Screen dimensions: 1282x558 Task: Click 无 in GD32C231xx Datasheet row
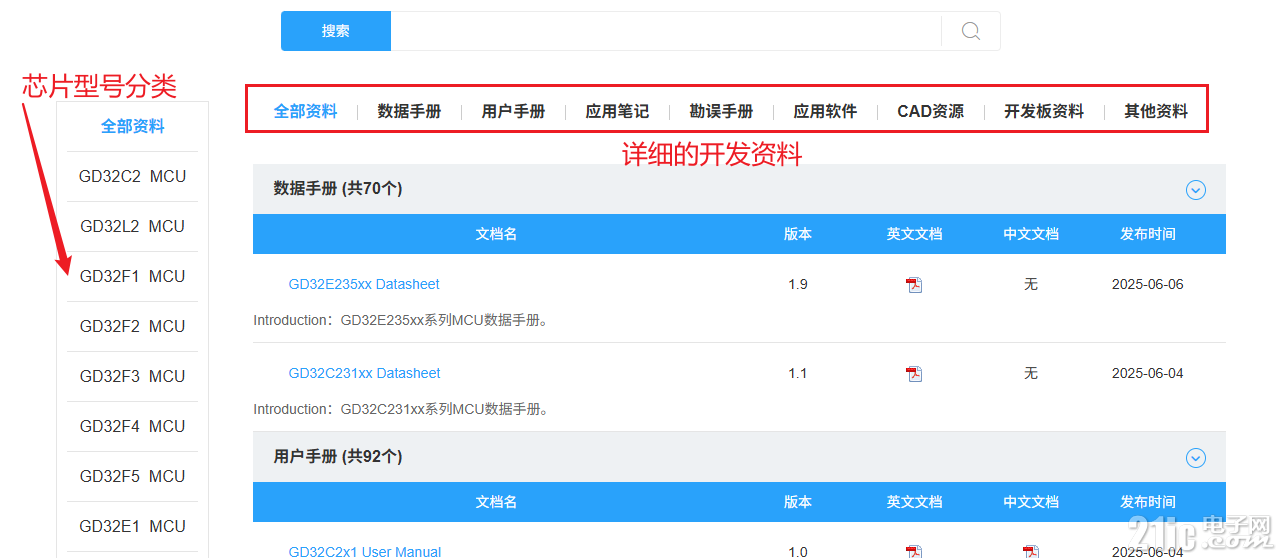pyautogui.click(x=1031, y=374)
